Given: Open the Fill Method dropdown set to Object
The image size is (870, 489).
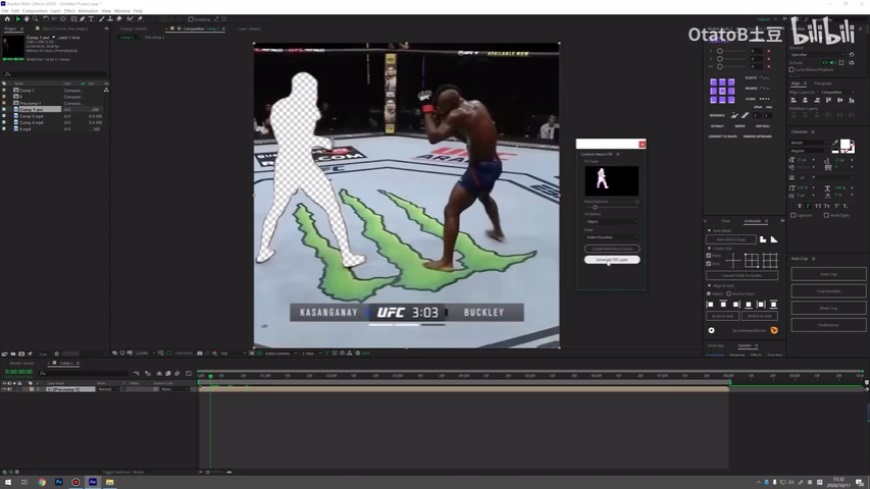Looking at the screenshot, I should point(611,221).
